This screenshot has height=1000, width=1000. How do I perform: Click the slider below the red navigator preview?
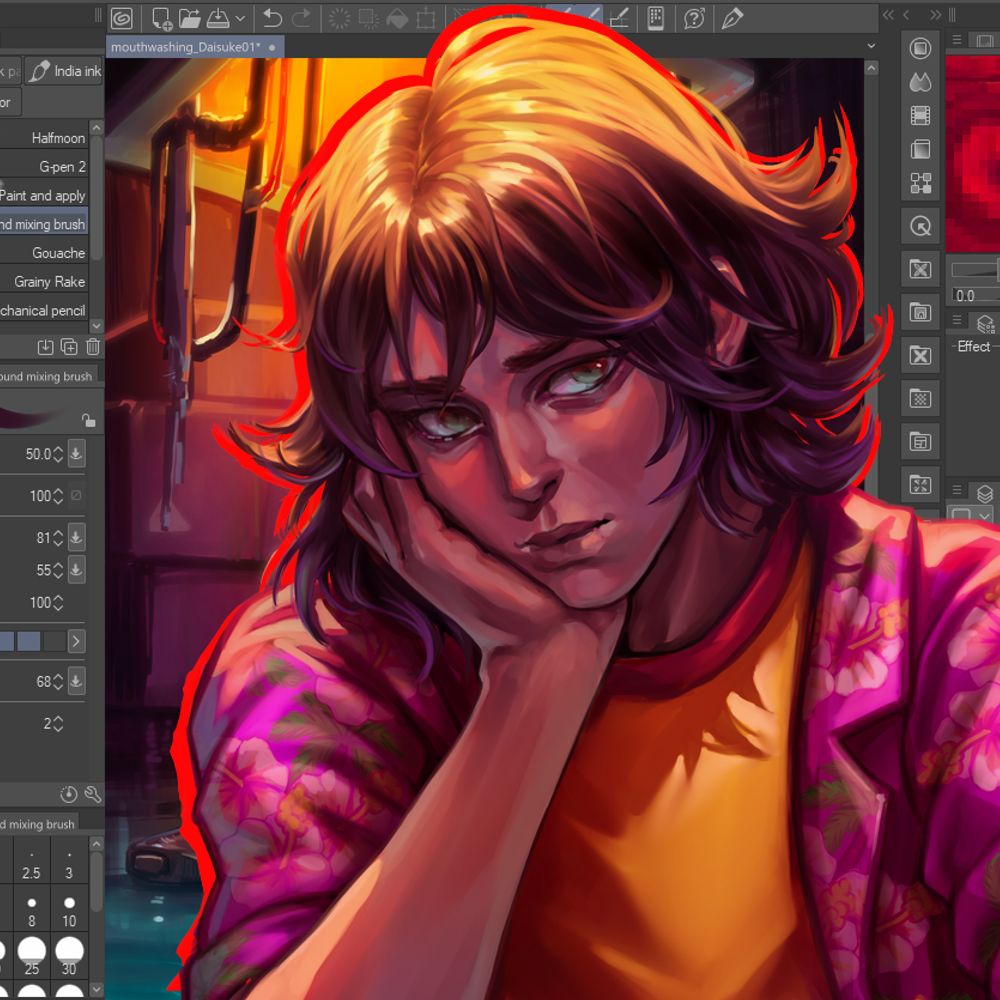(975, 270)
